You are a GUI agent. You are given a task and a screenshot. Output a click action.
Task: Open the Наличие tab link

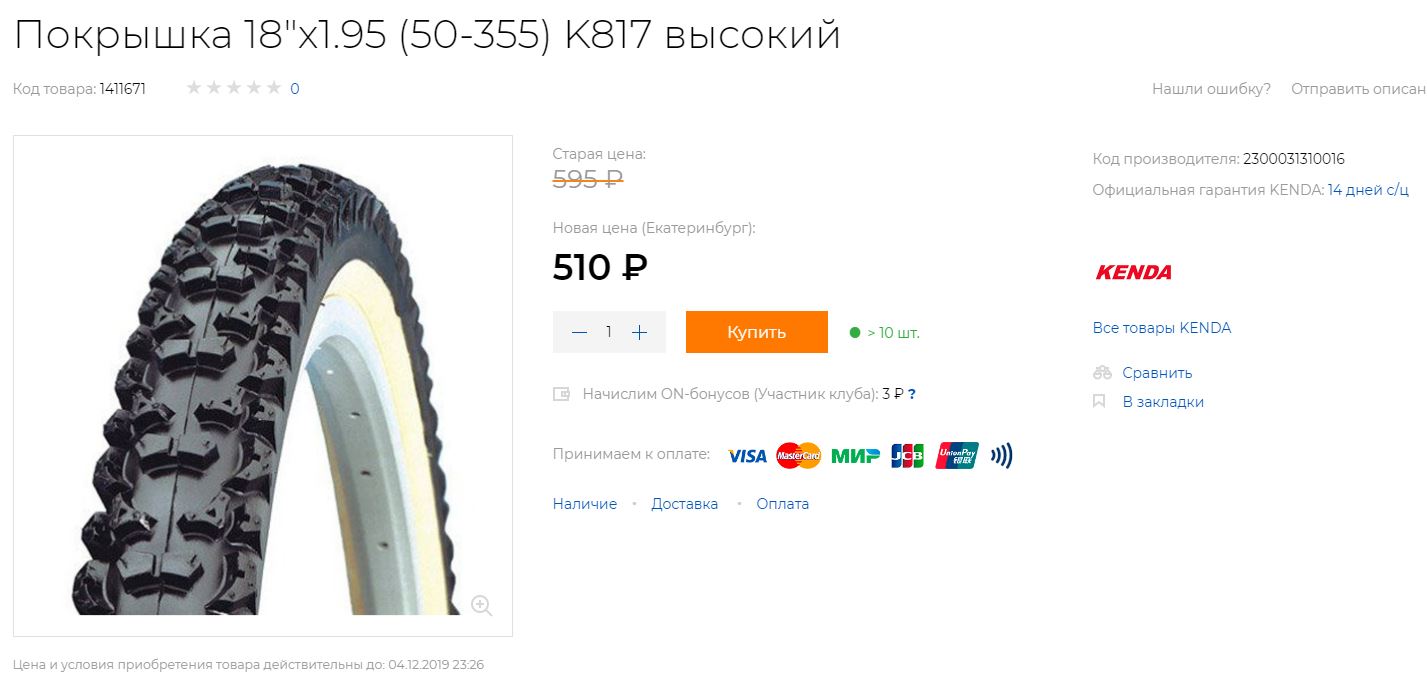tap(585, 504)
